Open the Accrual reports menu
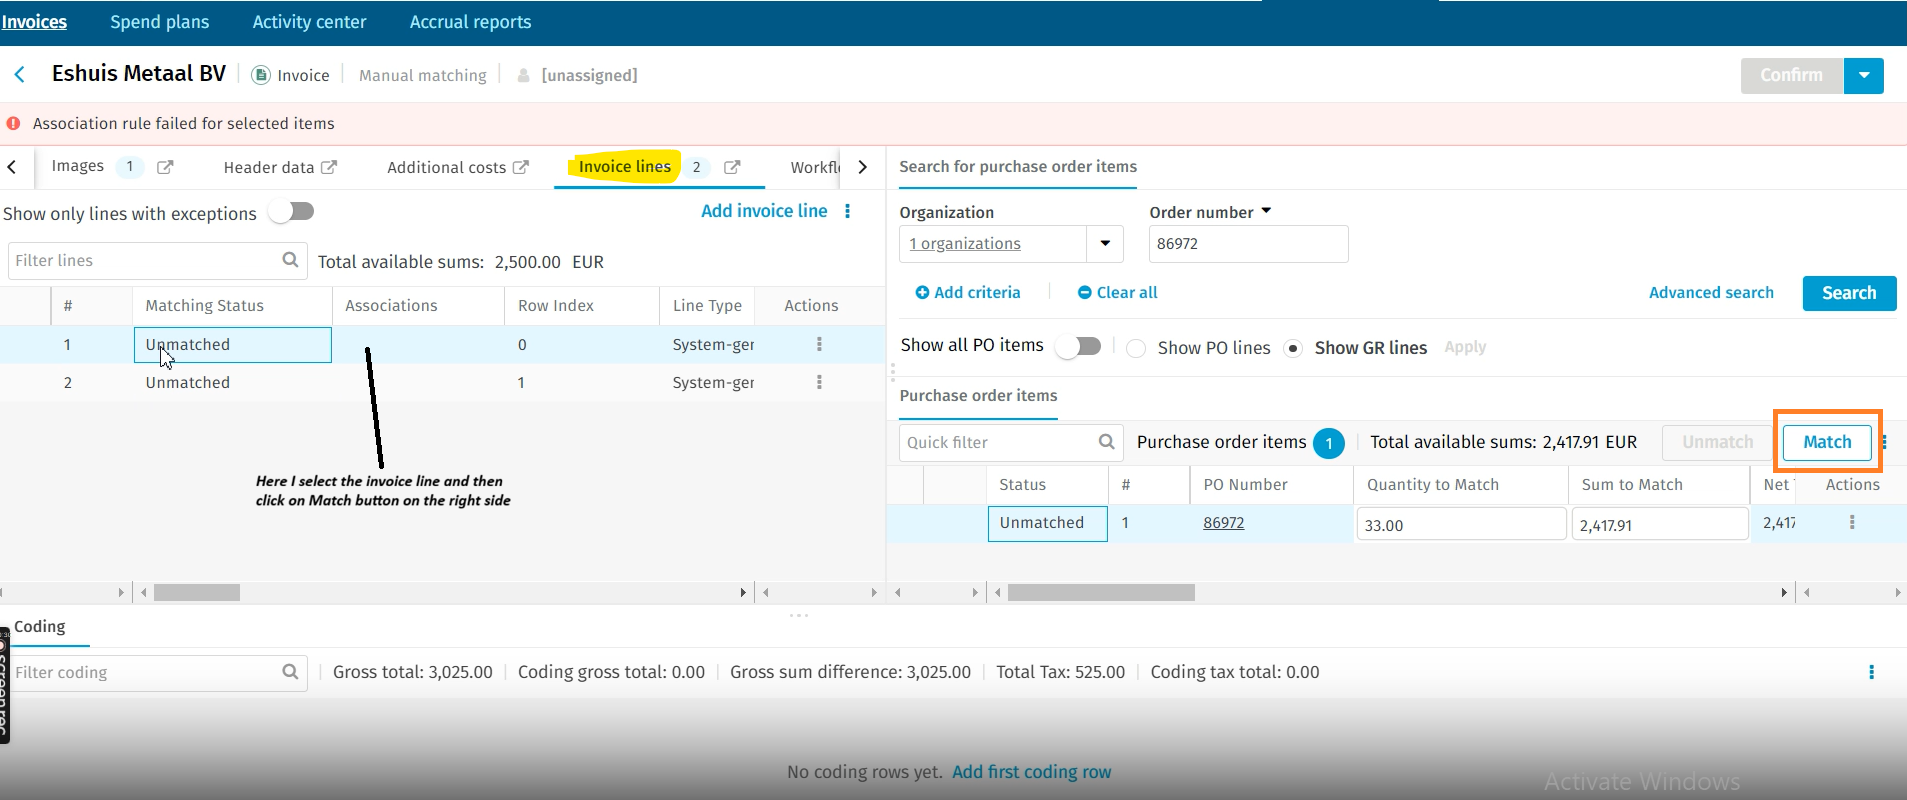The height and width of the screenshot is (800, 1907). point(470,22)
